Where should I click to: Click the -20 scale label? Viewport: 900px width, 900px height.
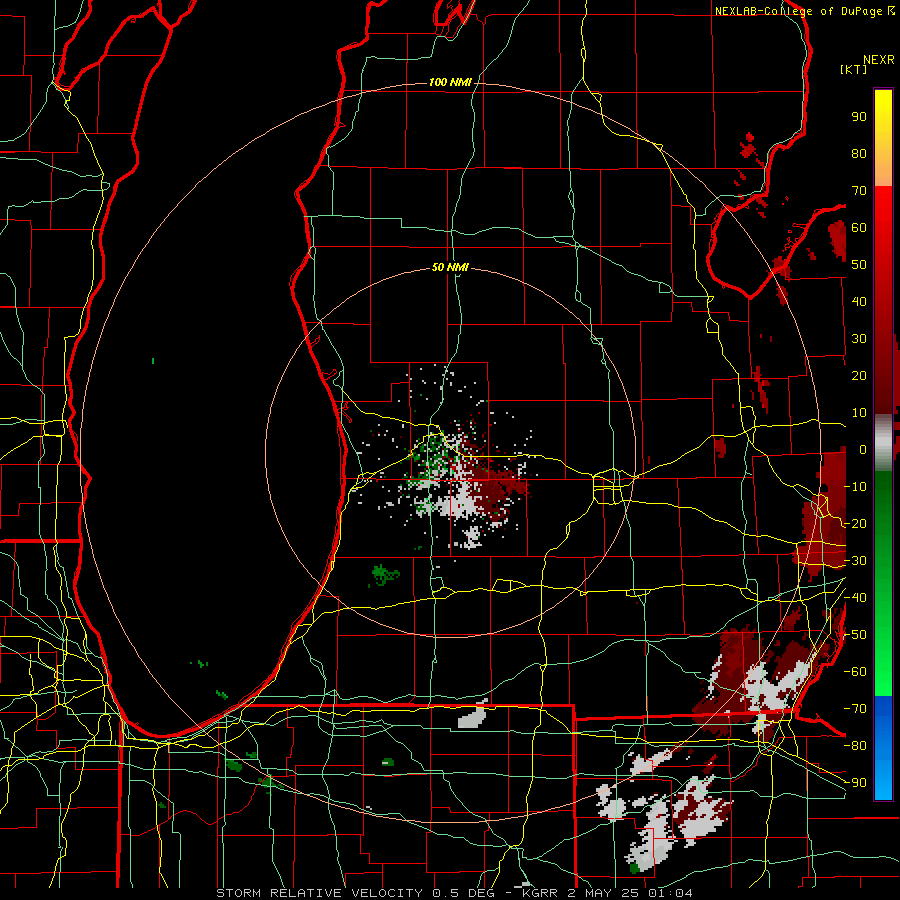(855, 523)
